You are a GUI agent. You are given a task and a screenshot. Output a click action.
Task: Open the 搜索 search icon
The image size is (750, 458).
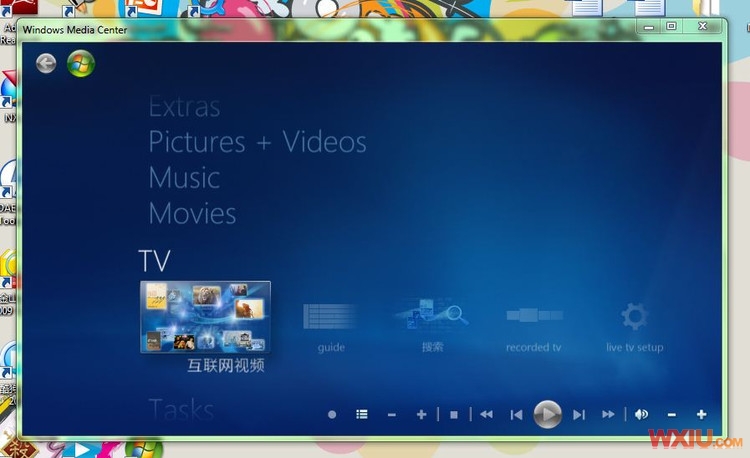(432, 314)
